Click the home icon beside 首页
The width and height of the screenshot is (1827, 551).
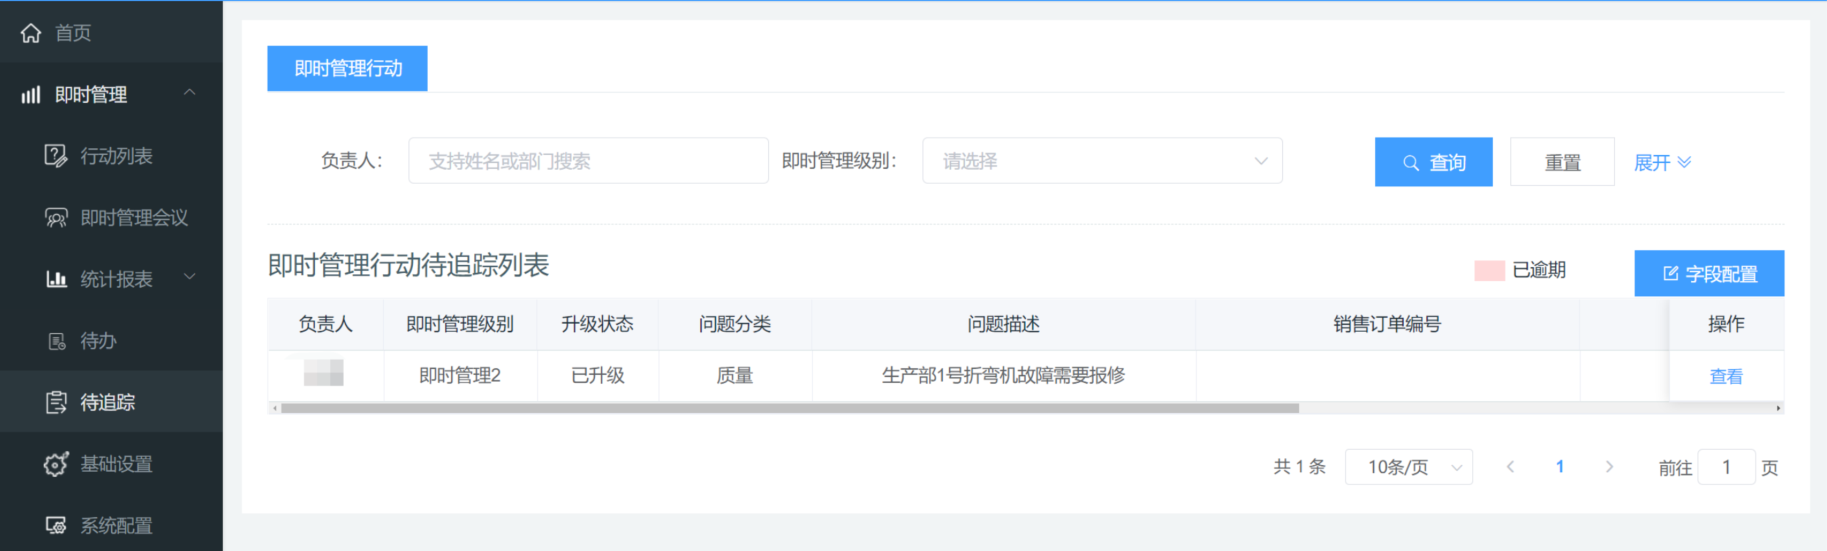(x=31, y=33)
